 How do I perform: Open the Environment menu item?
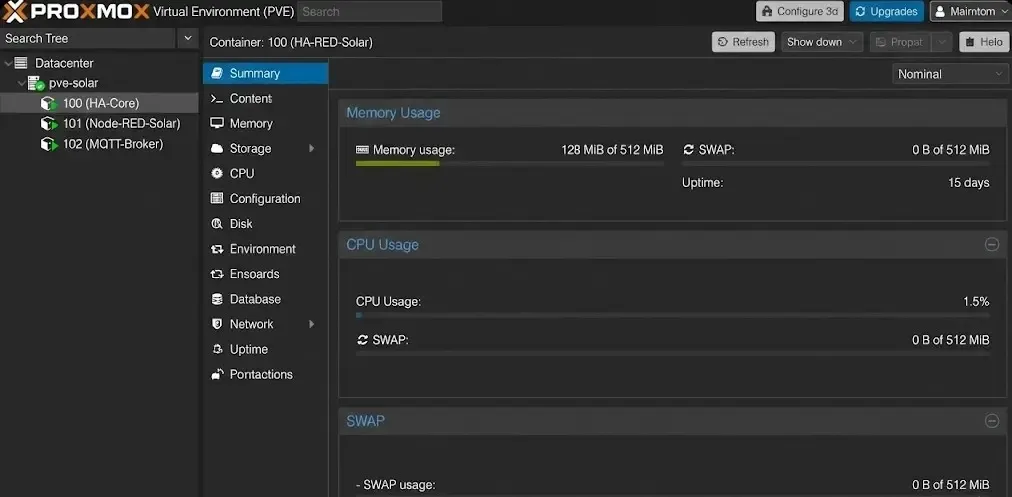[265, 248]
